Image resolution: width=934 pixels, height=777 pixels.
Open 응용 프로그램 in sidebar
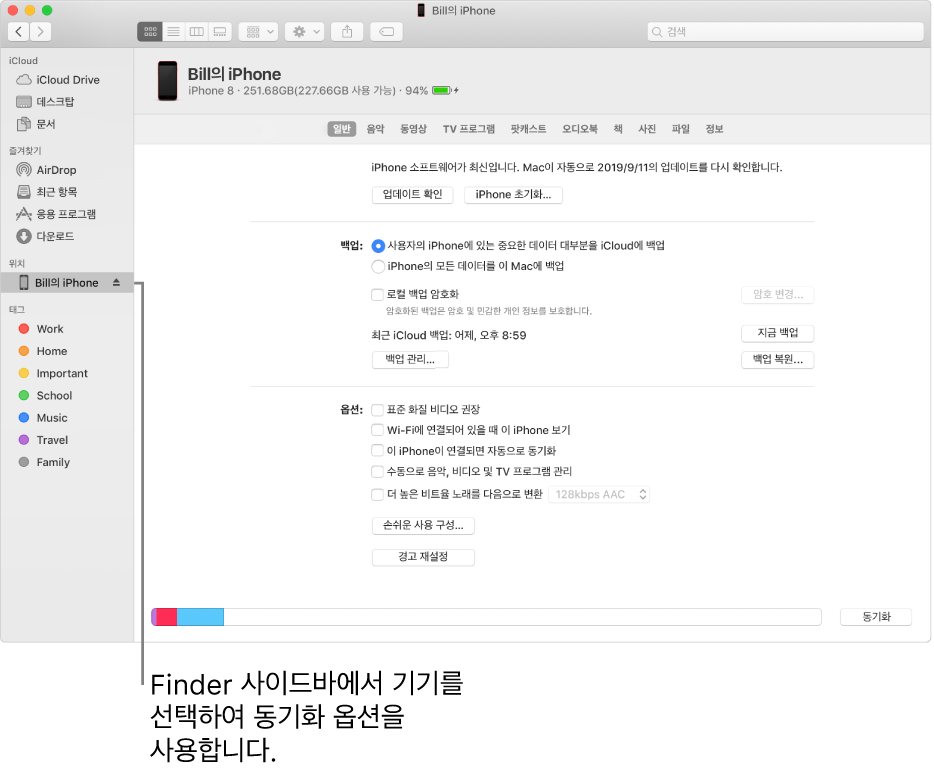(x=67, y=214)
